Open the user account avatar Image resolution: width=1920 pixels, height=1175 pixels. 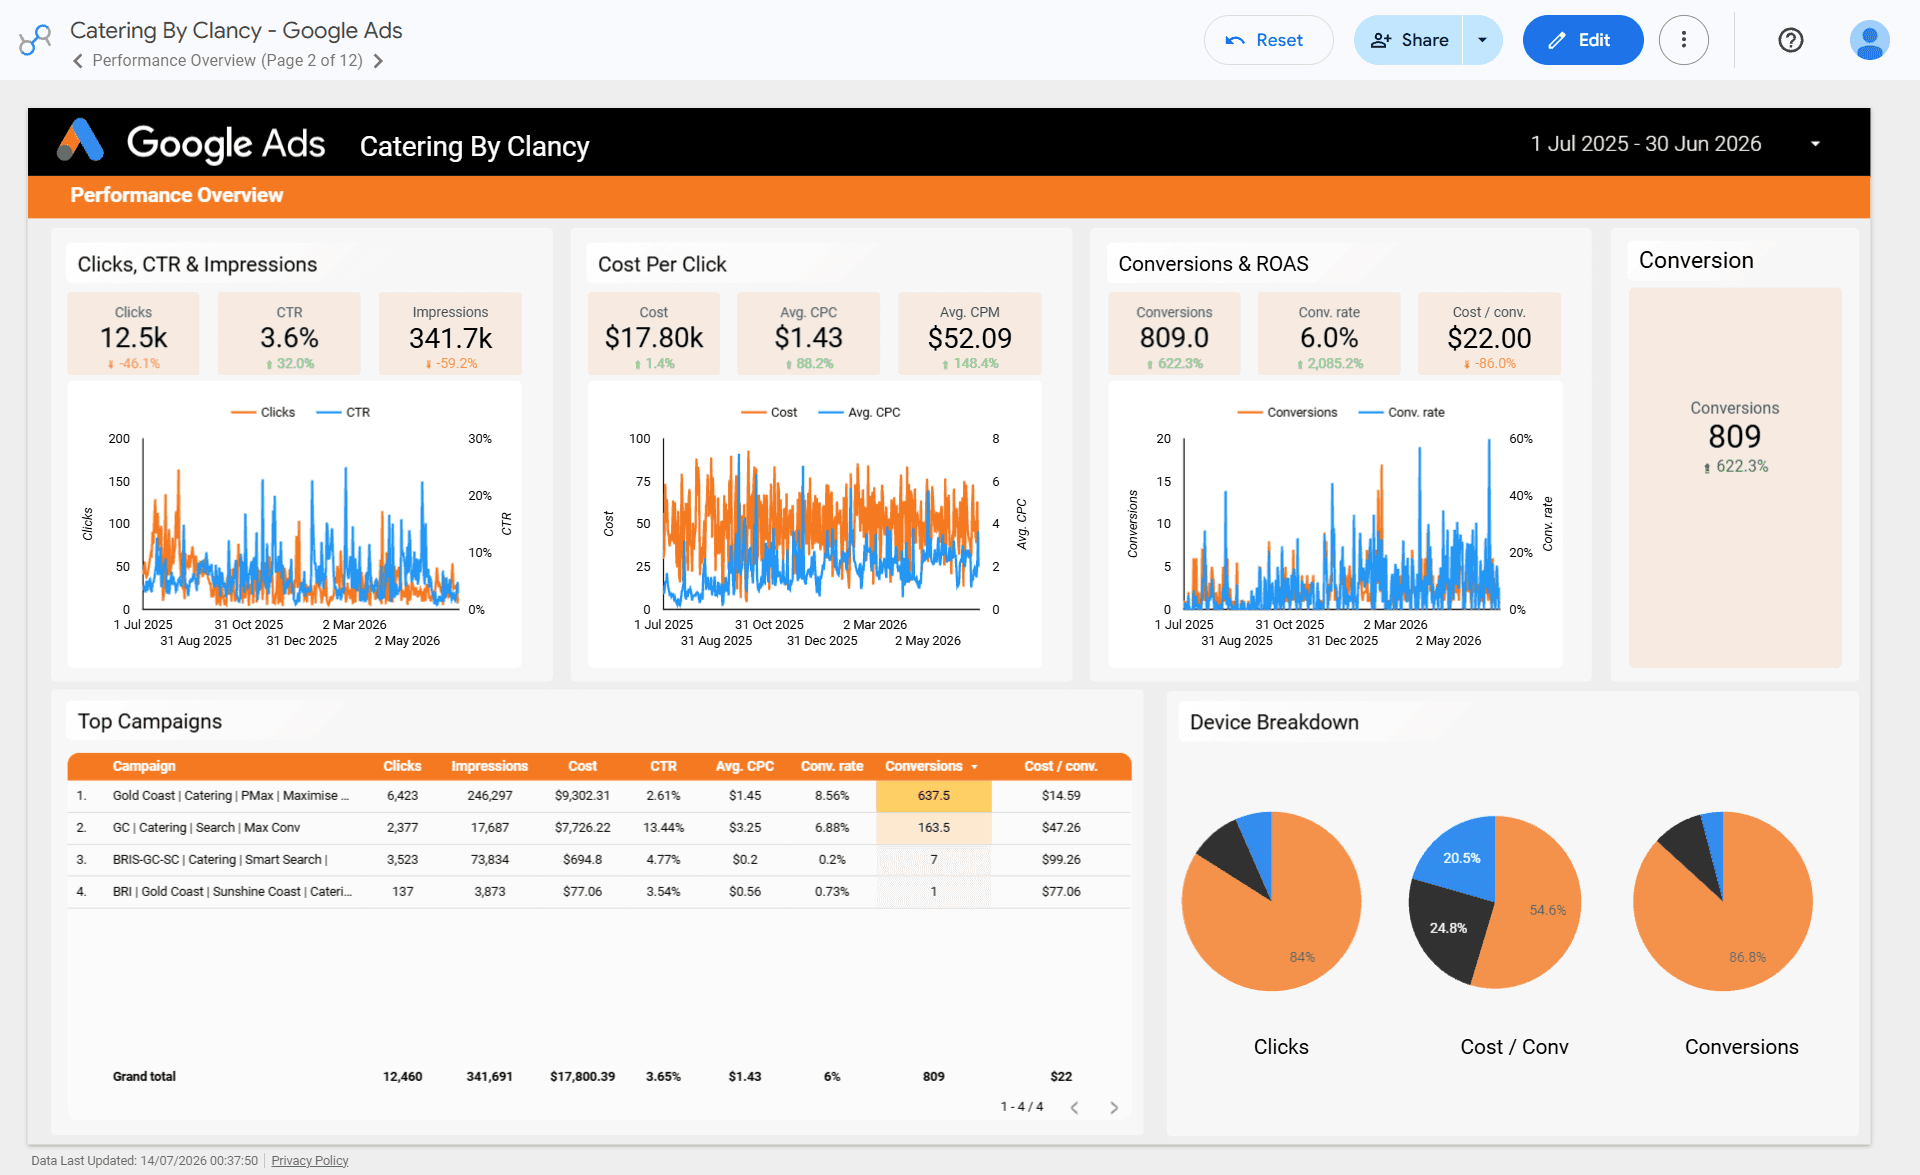coord(1868,40)
